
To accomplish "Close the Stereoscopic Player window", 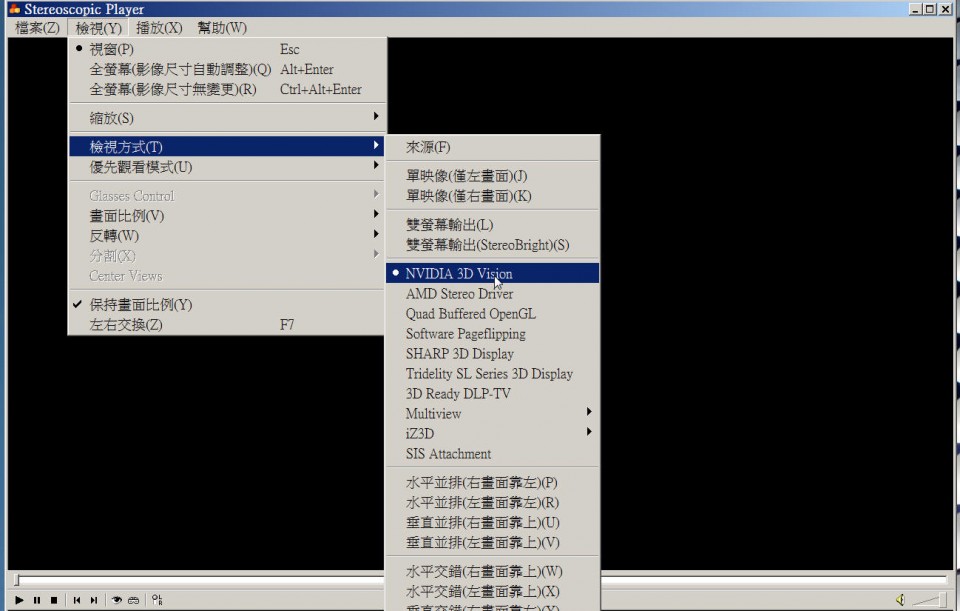I will pyautogui.click(x=945, y=9).
